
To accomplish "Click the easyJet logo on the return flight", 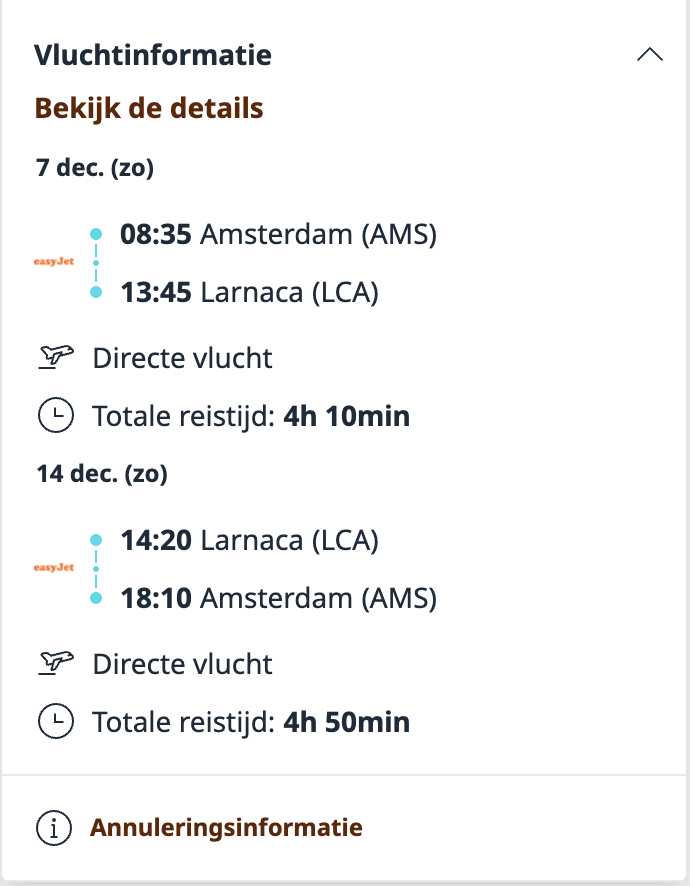I will click(53, 568).
